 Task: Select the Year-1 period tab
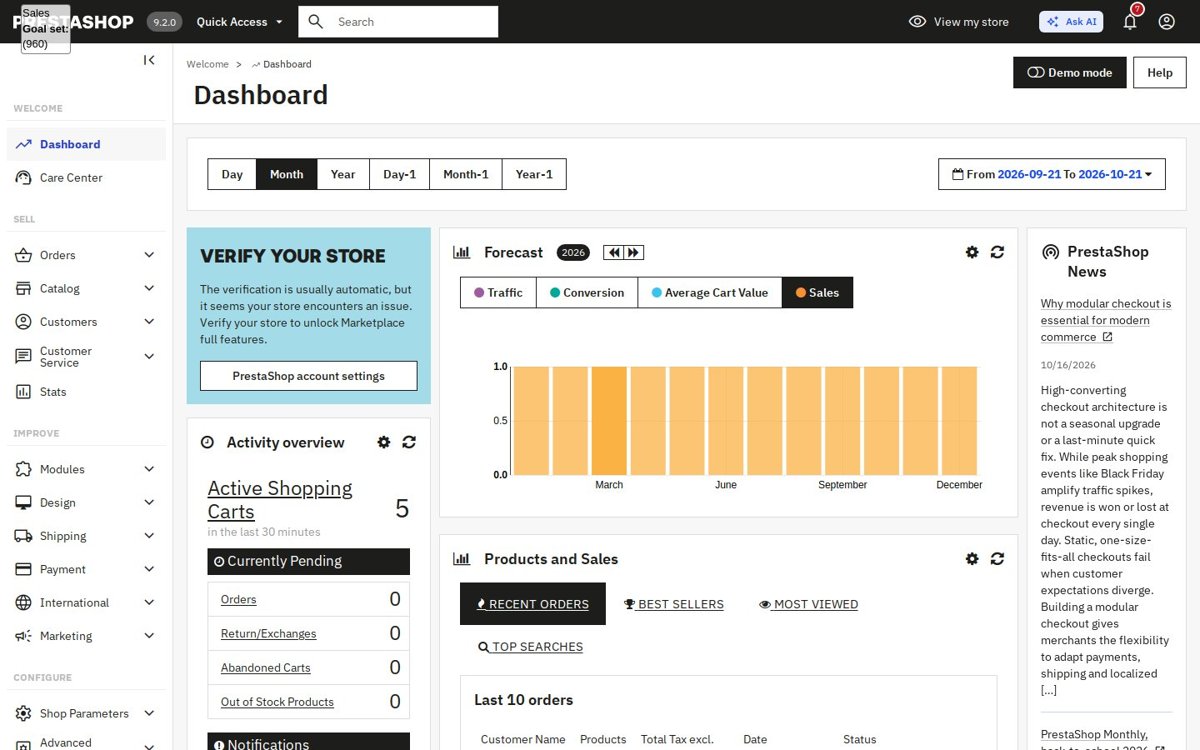click(x=534, y=174)
